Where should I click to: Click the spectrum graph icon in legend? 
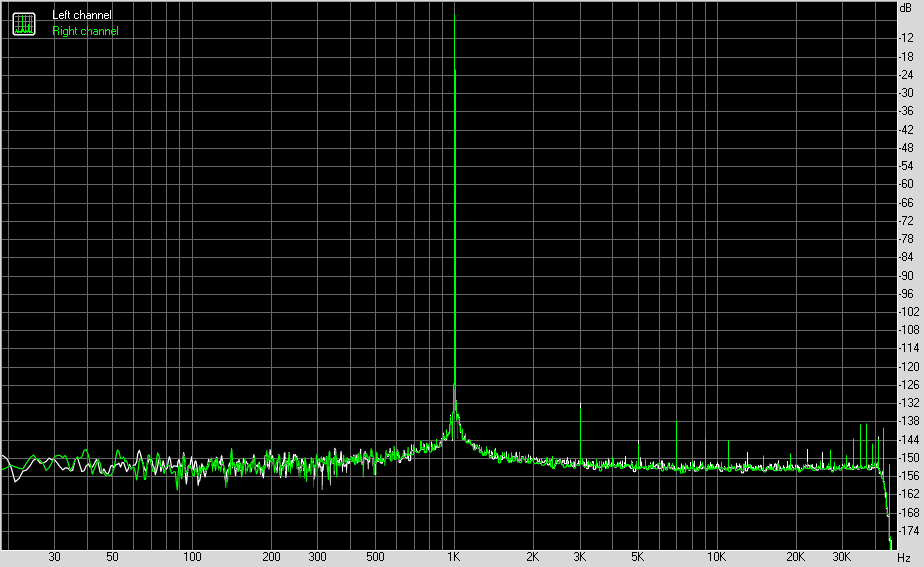pos(24,24)
